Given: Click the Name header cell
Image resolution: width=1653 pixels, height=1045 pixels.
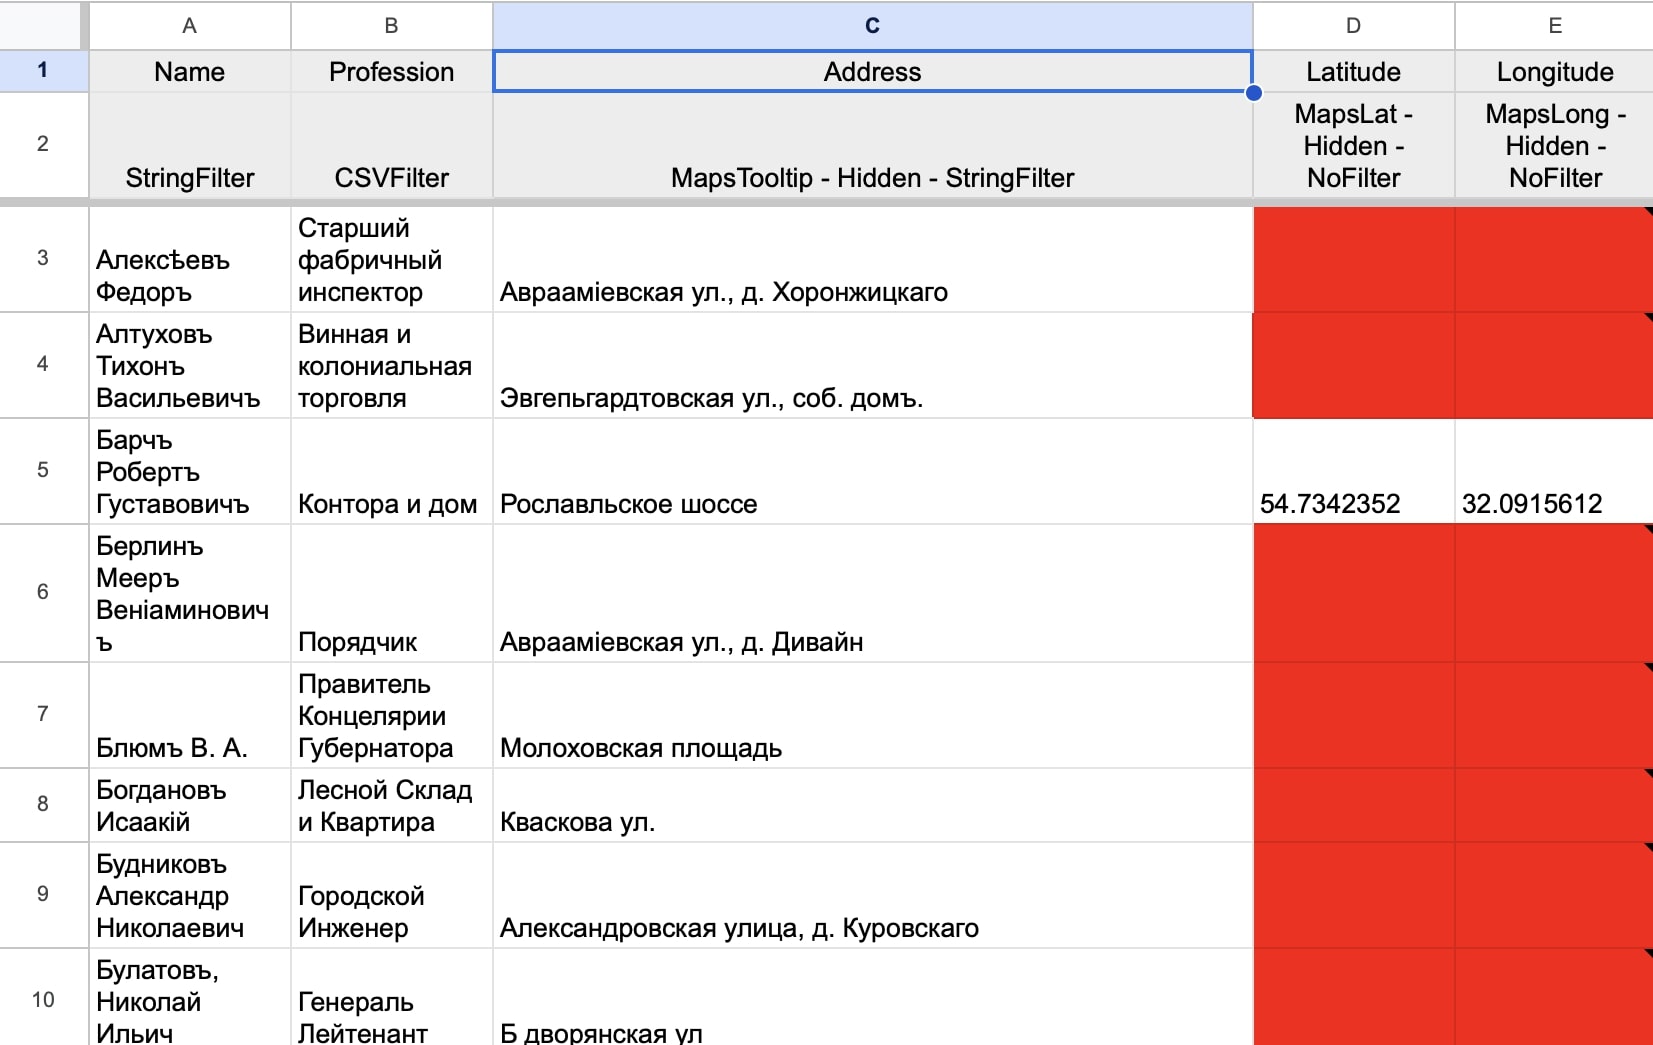Looking at the screenshot, I should pyautogui.click(x=190, y=71).
